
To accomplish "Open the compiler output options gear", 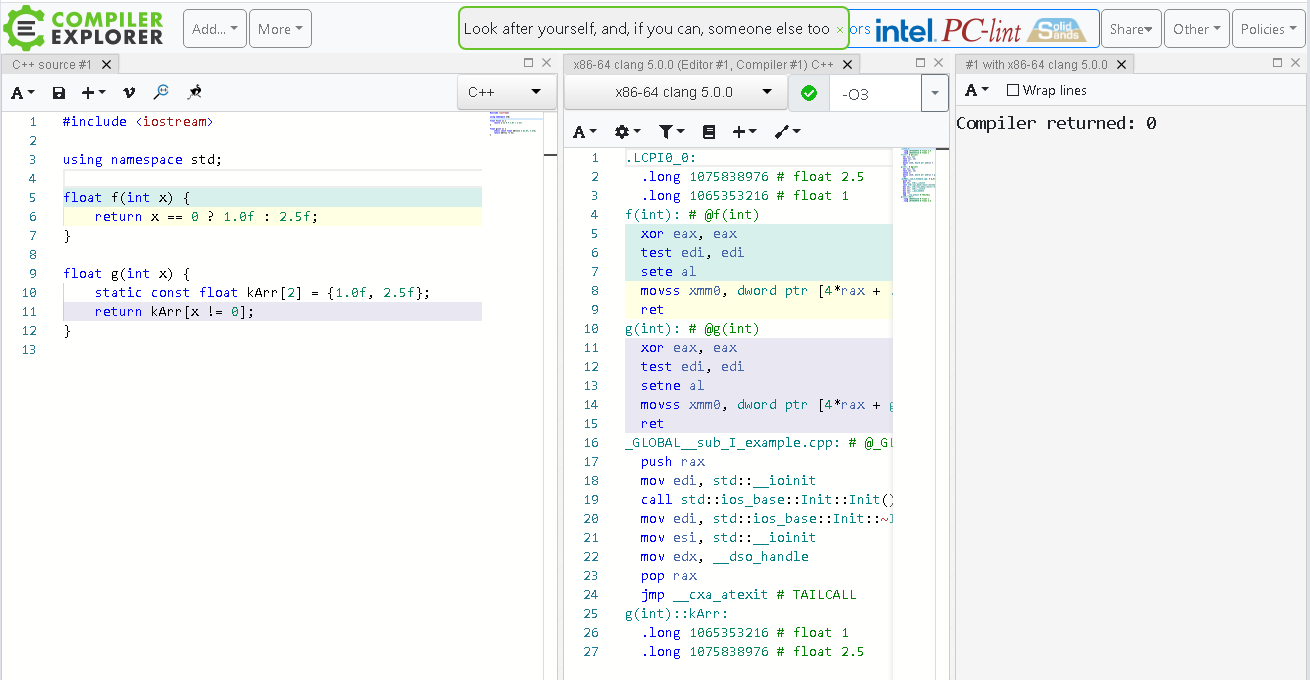I will (x=625, y=131).
